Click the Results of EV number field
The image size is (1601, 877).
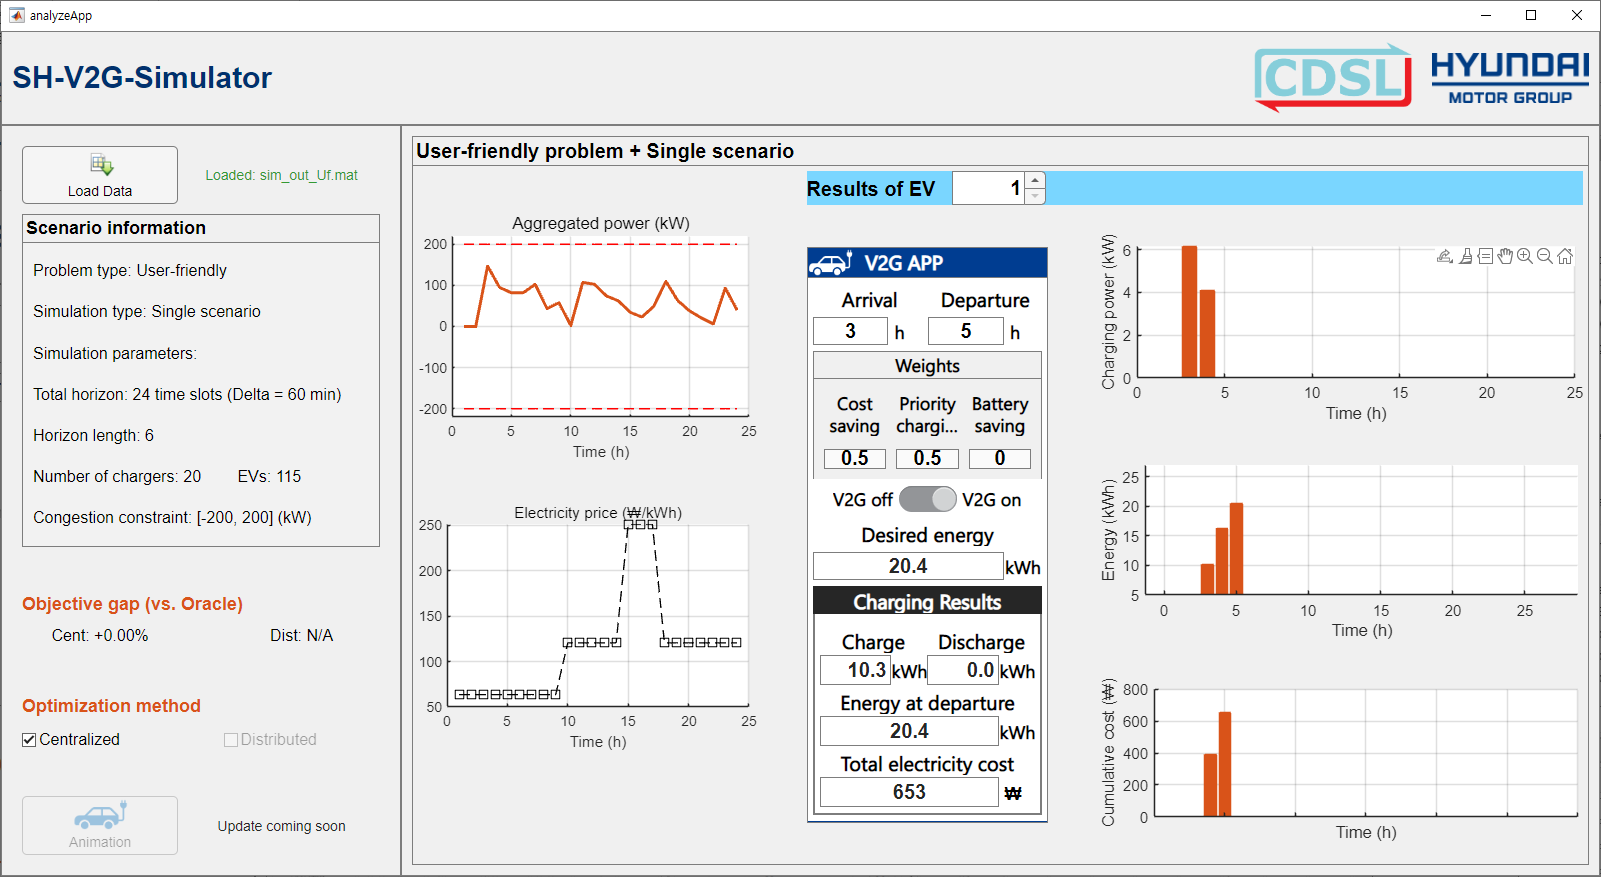[x=988, y=188]
